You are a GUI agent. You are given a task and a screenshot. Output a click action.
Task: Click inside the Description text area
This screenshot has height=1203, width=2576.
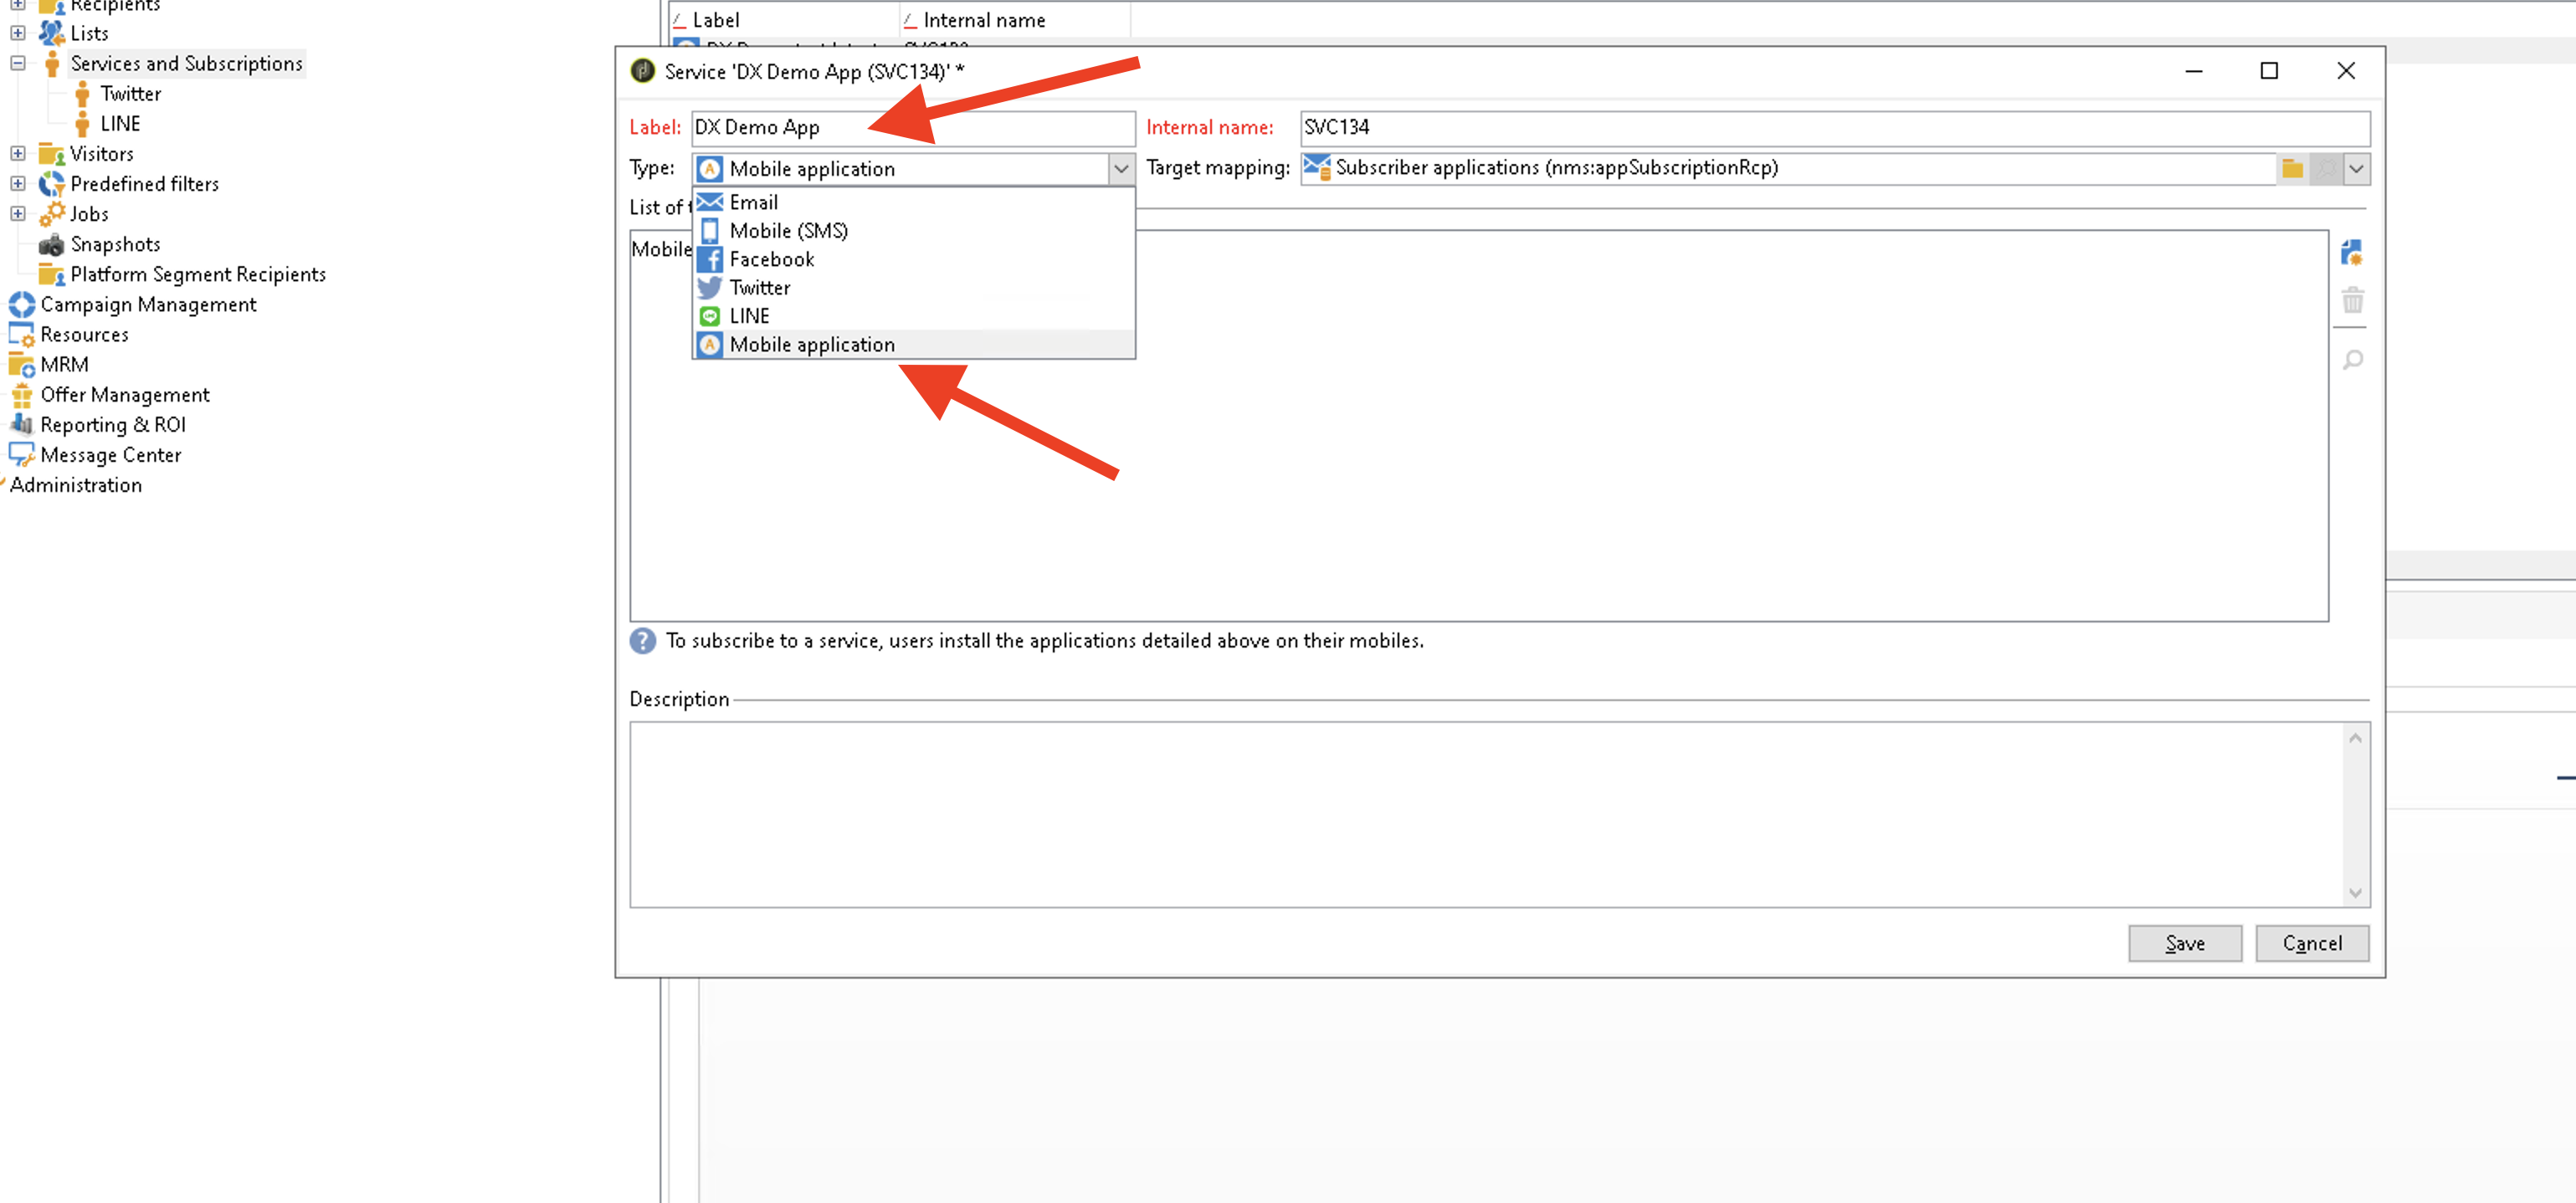pyautogui.click(x=1487, y=815)
